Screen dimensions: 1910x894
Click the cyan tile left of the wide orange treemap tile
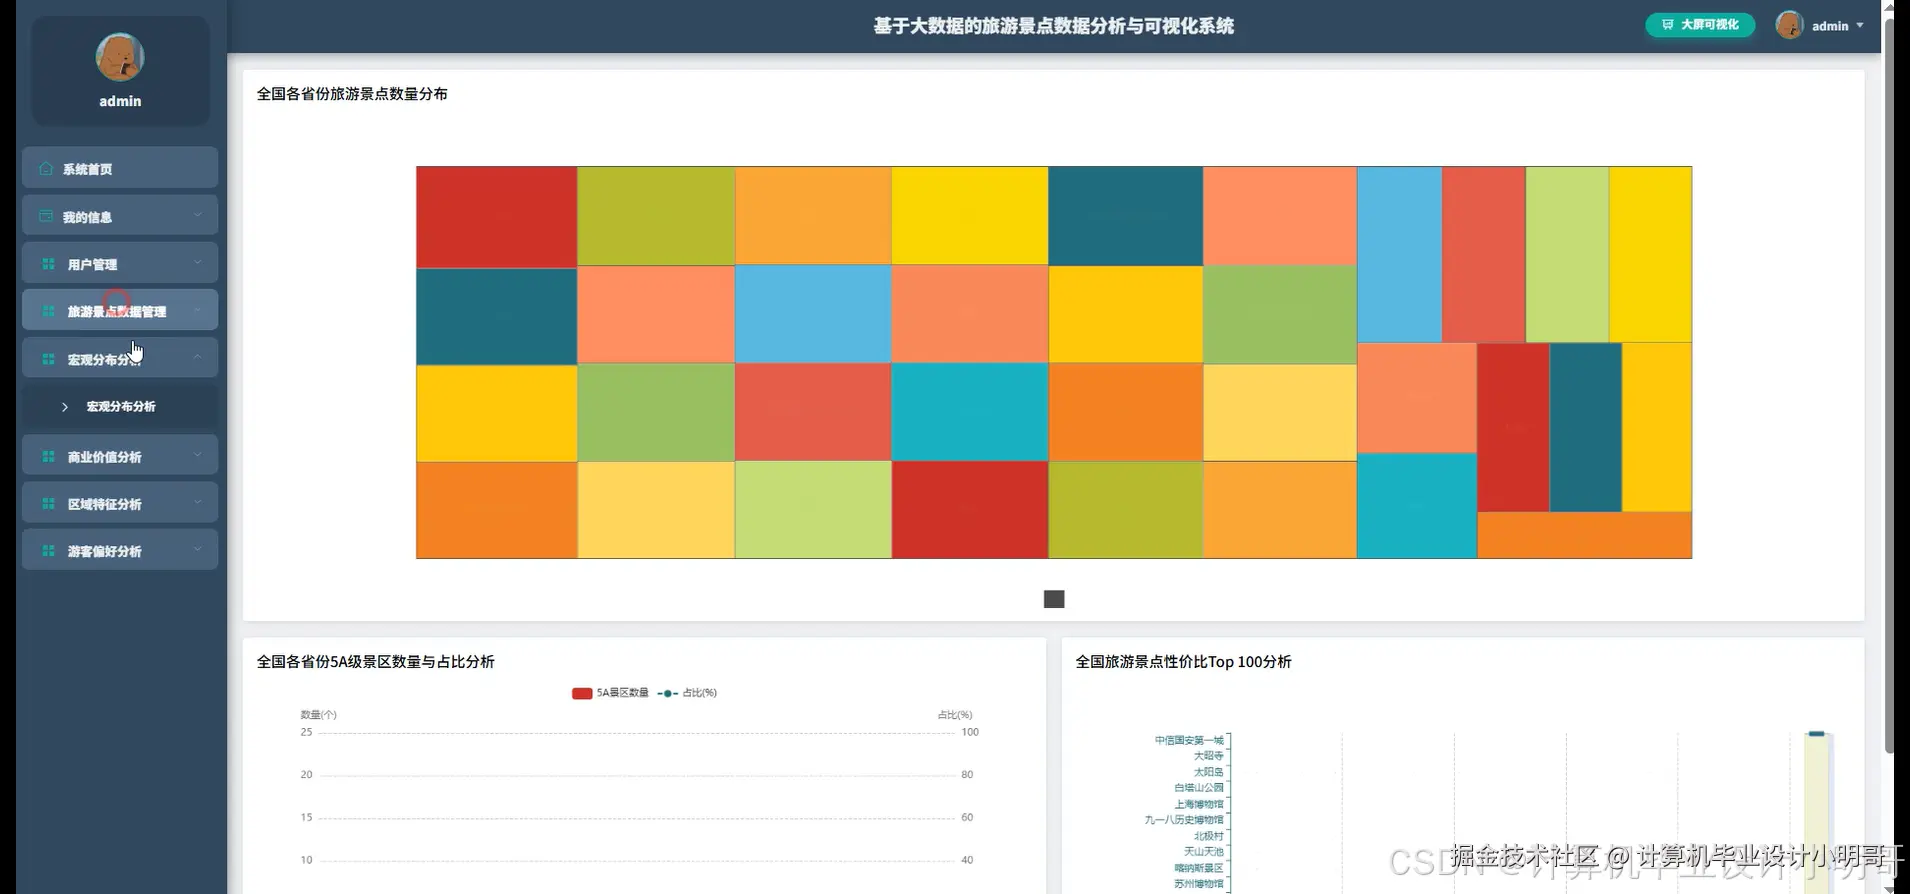tap(1416, 505)
